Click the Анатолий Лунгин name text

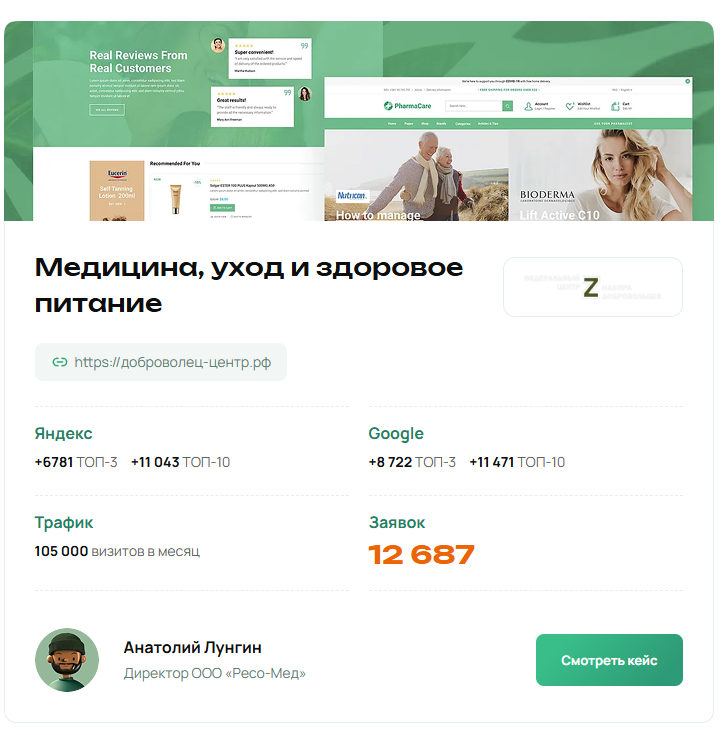(x=193, y=647)
